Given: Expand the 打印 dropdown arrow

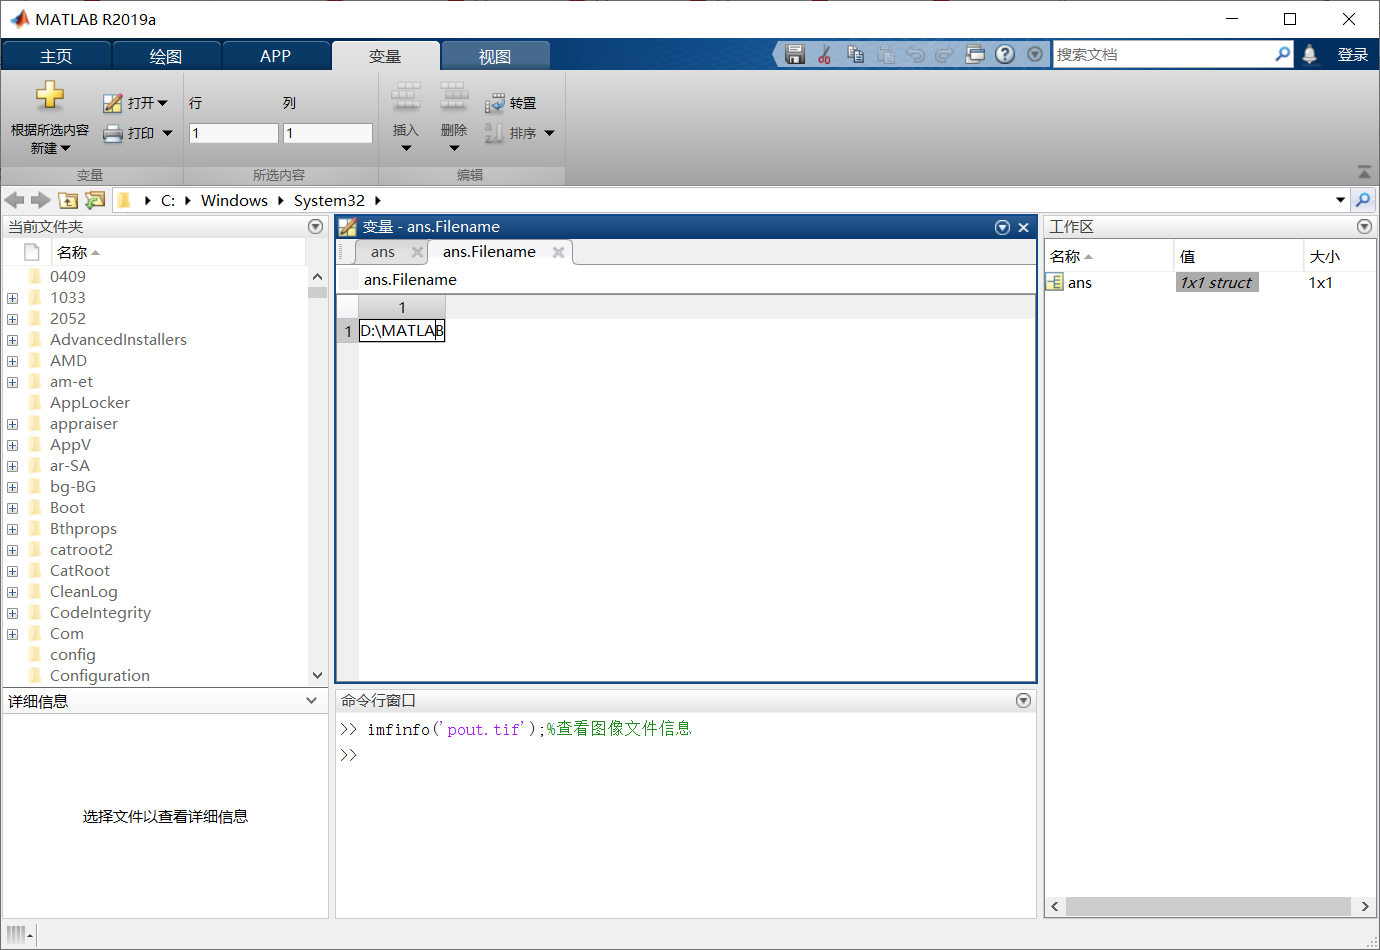Looking at the screenshot, I should (167, 133).
